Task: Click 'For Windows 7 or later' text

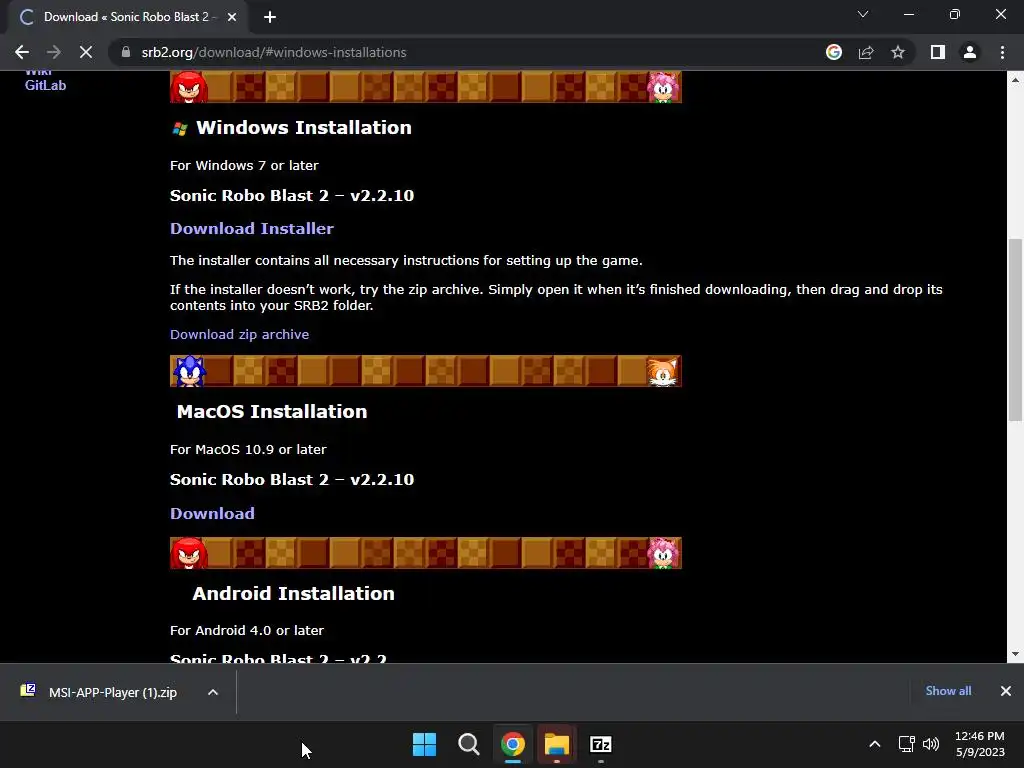Action: click(x=244, y=165)
